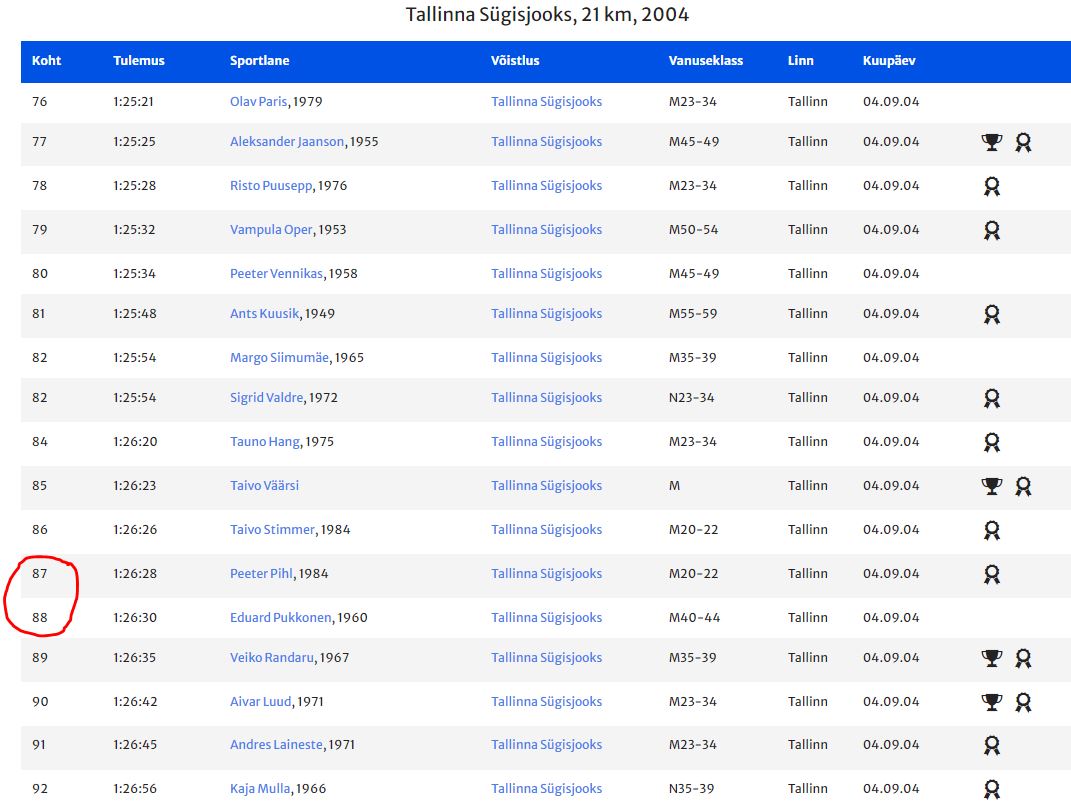Viewport: 1071px width, 803px height.
Task: Click the medal ribbon icon for Kaja Mulla
Action: pyautogui.click(x=992, y=789)
